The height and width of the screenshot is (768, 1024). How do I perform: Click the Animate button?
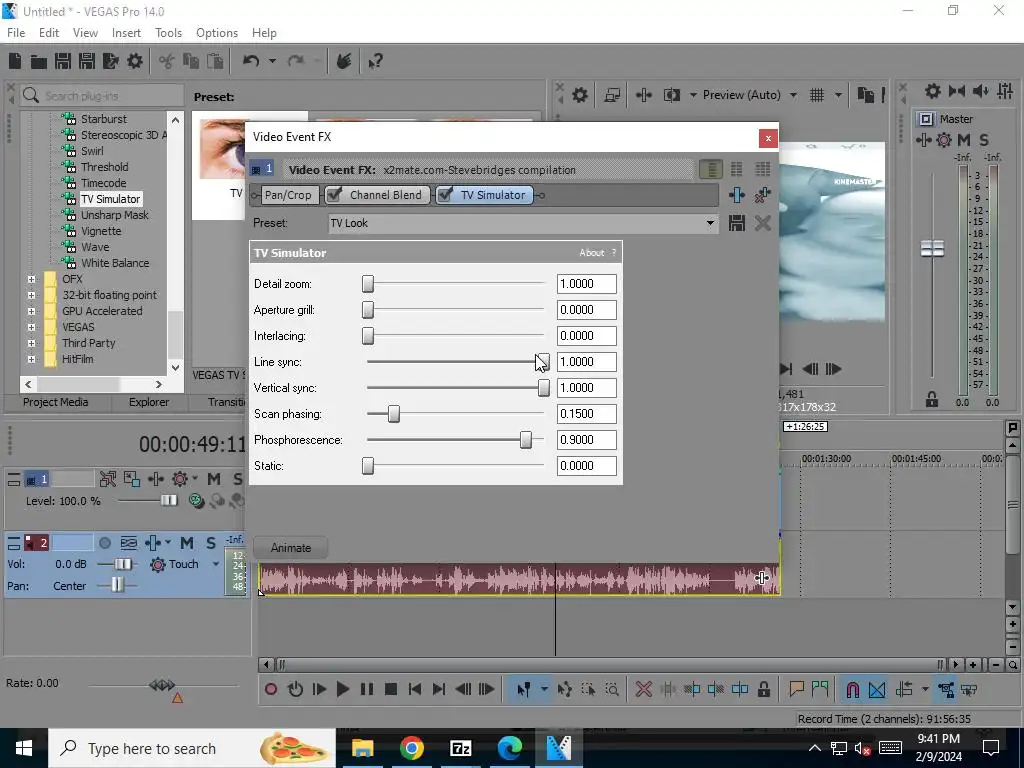(x=291, y=548)
